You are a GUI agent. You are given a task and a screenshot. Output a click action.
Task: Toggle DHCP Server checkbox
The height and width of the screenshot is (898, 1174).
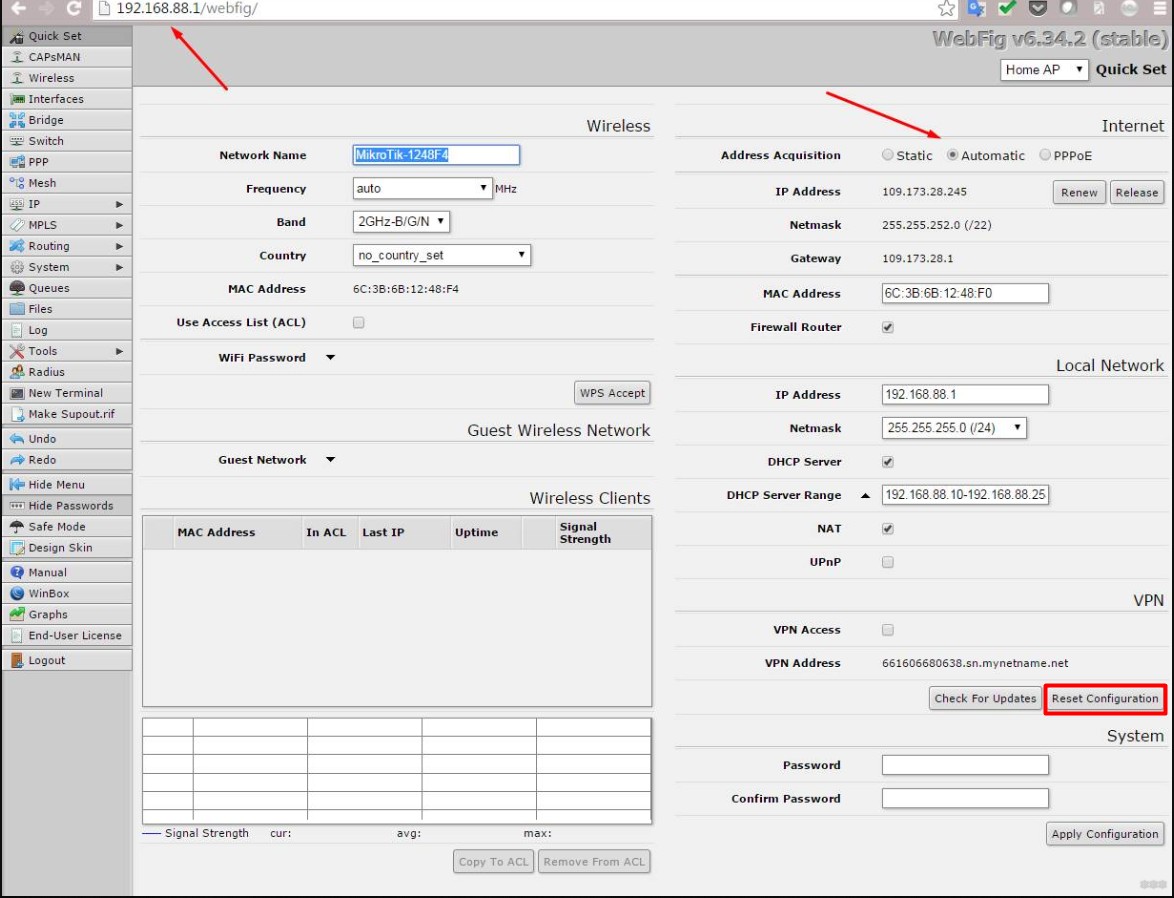tap(887, 462)
